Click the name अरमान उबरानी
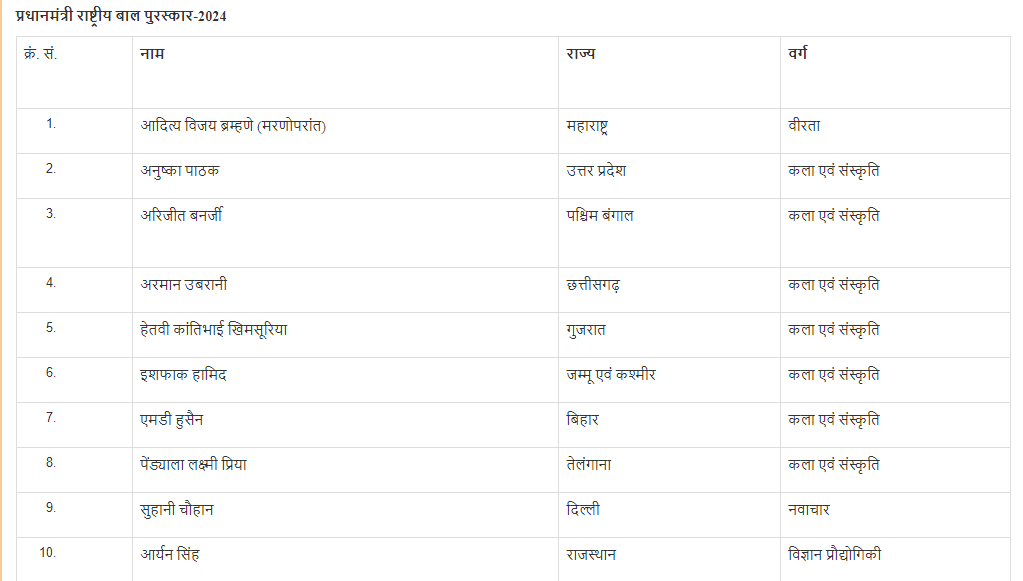The width and height of the screenshot is (1023, 581). [183, 285]
